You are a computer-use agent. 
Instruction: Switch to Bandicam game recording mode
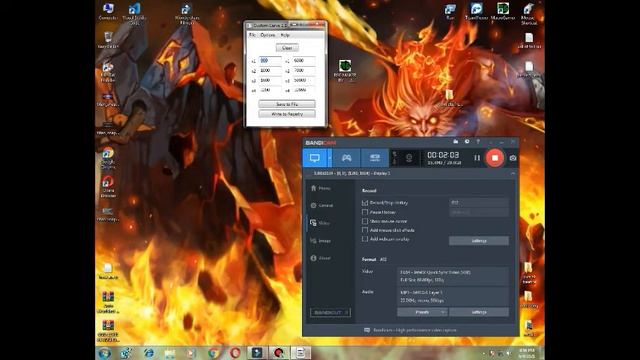347,158
